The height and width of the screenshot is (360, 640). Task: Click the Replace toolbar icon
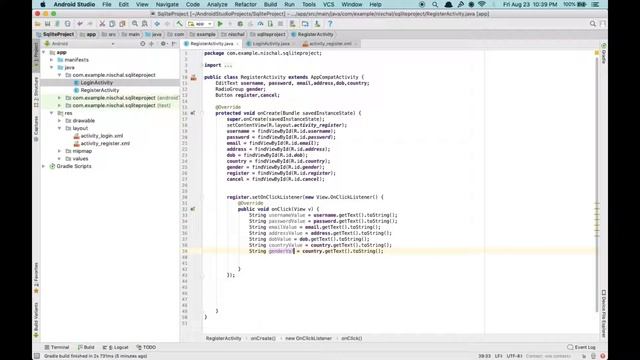click(144, 24)
